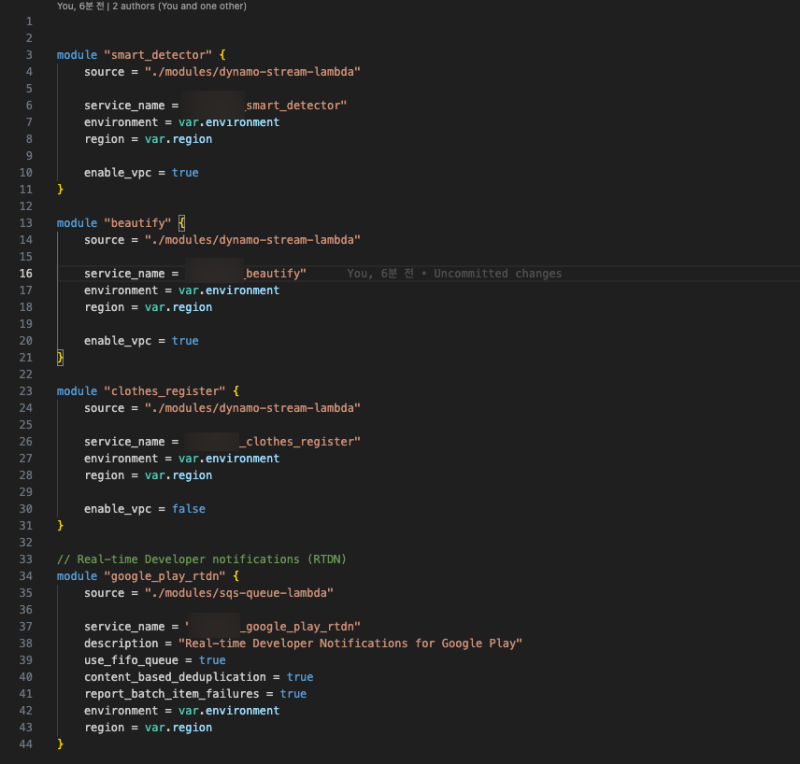This screenshot has height=764, width=800.
Task: Click var.region on the last module's region line
Action: (x=178, y=728)
